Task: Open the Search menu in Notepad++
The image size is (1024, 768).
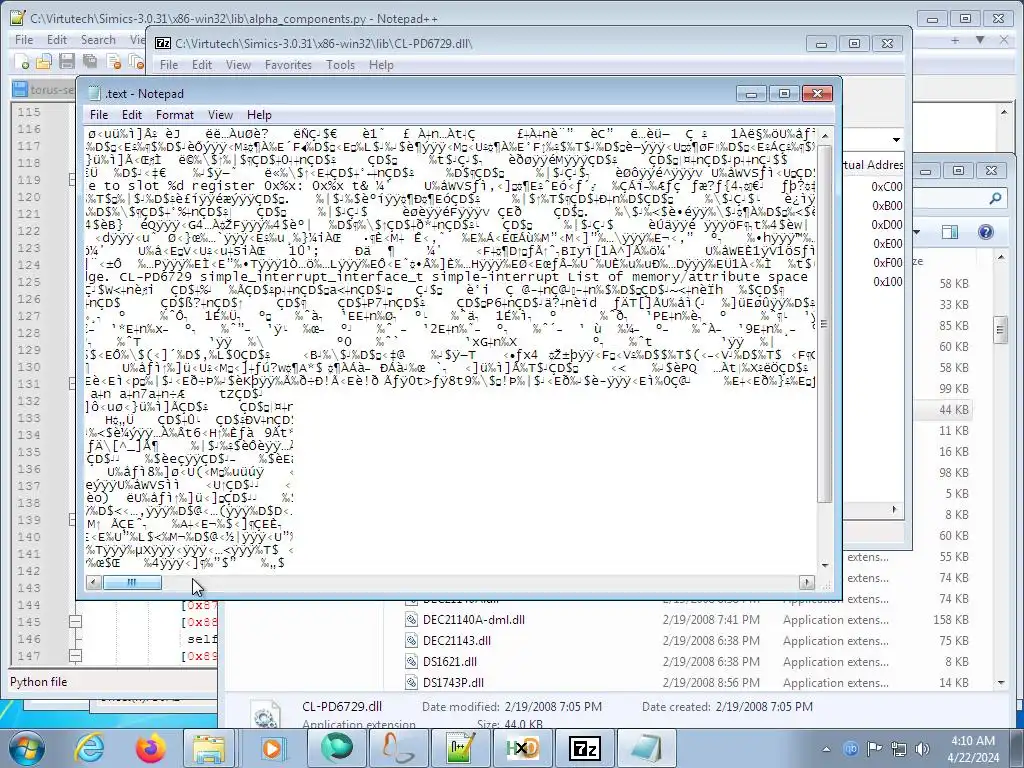Action: [x=98, y=40]
